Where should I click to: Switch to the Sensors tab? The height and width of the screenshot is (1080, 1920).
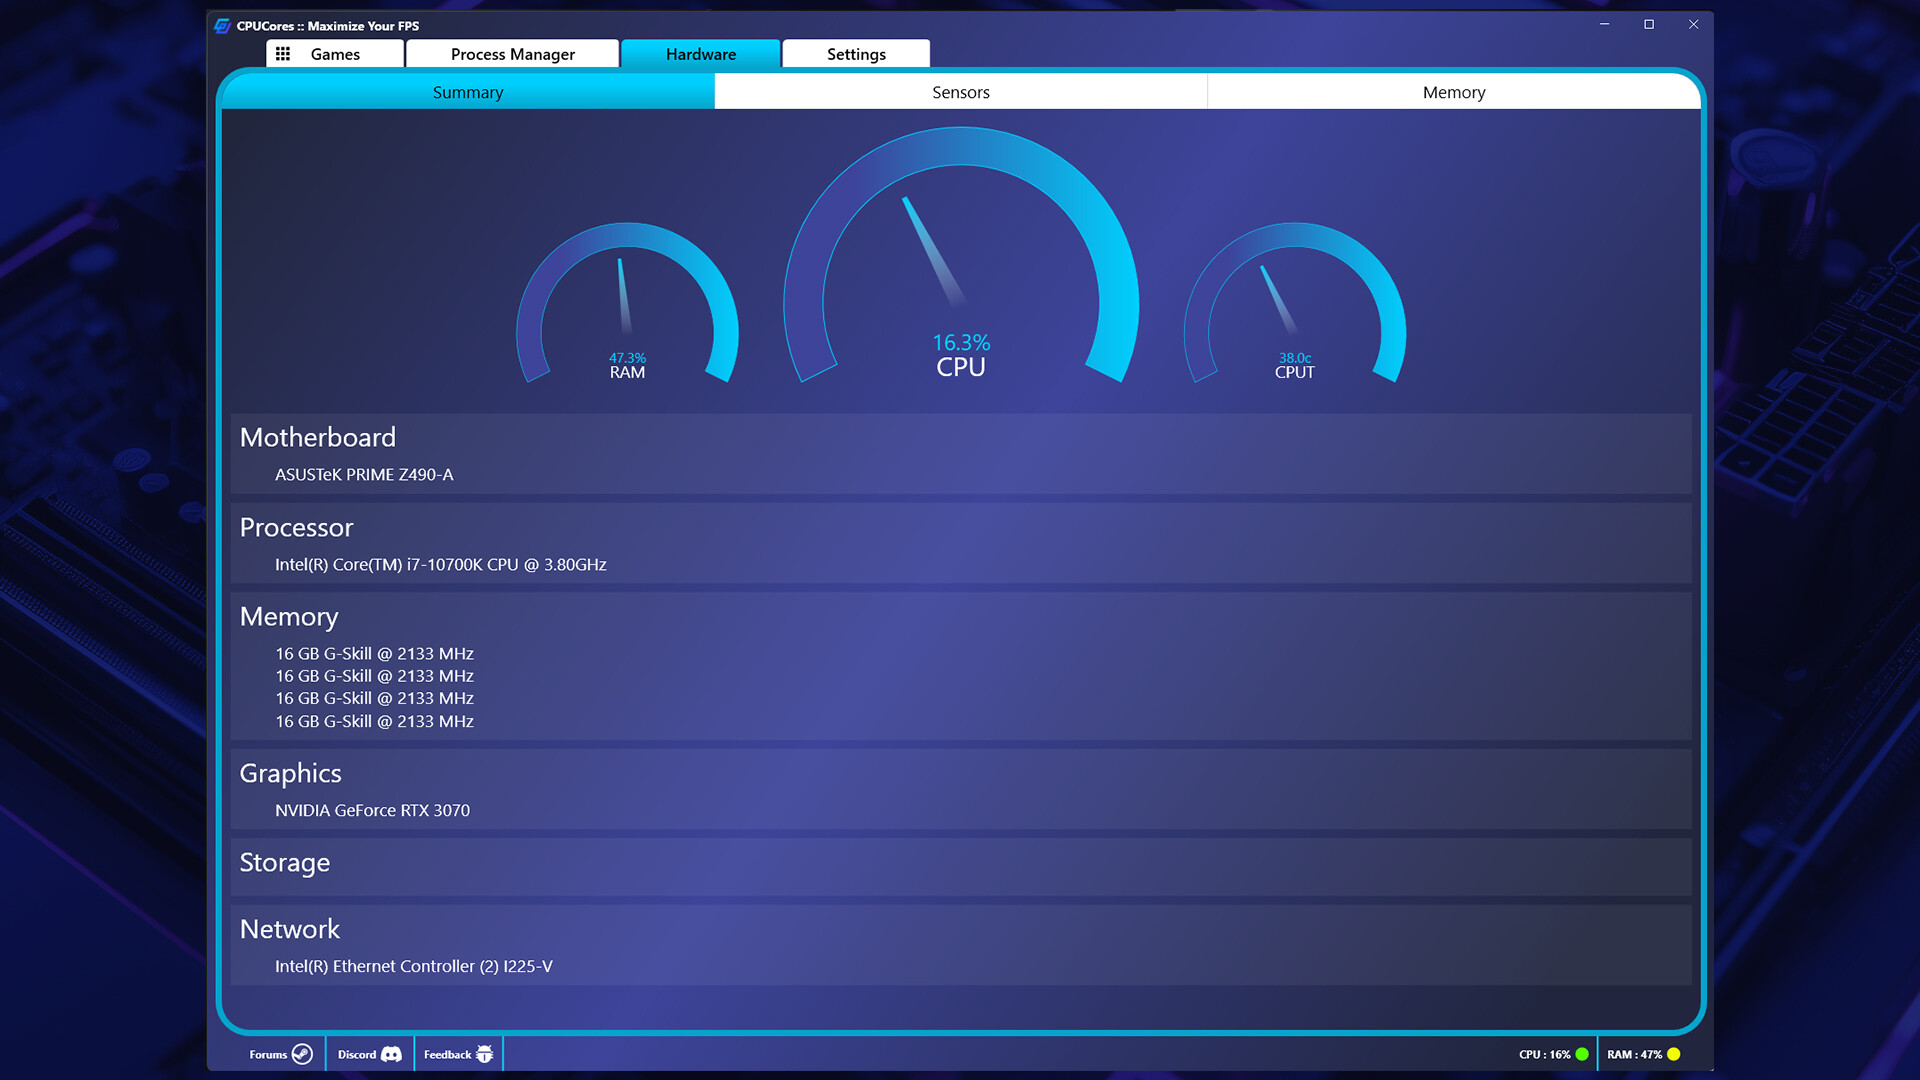click(960, 92)
